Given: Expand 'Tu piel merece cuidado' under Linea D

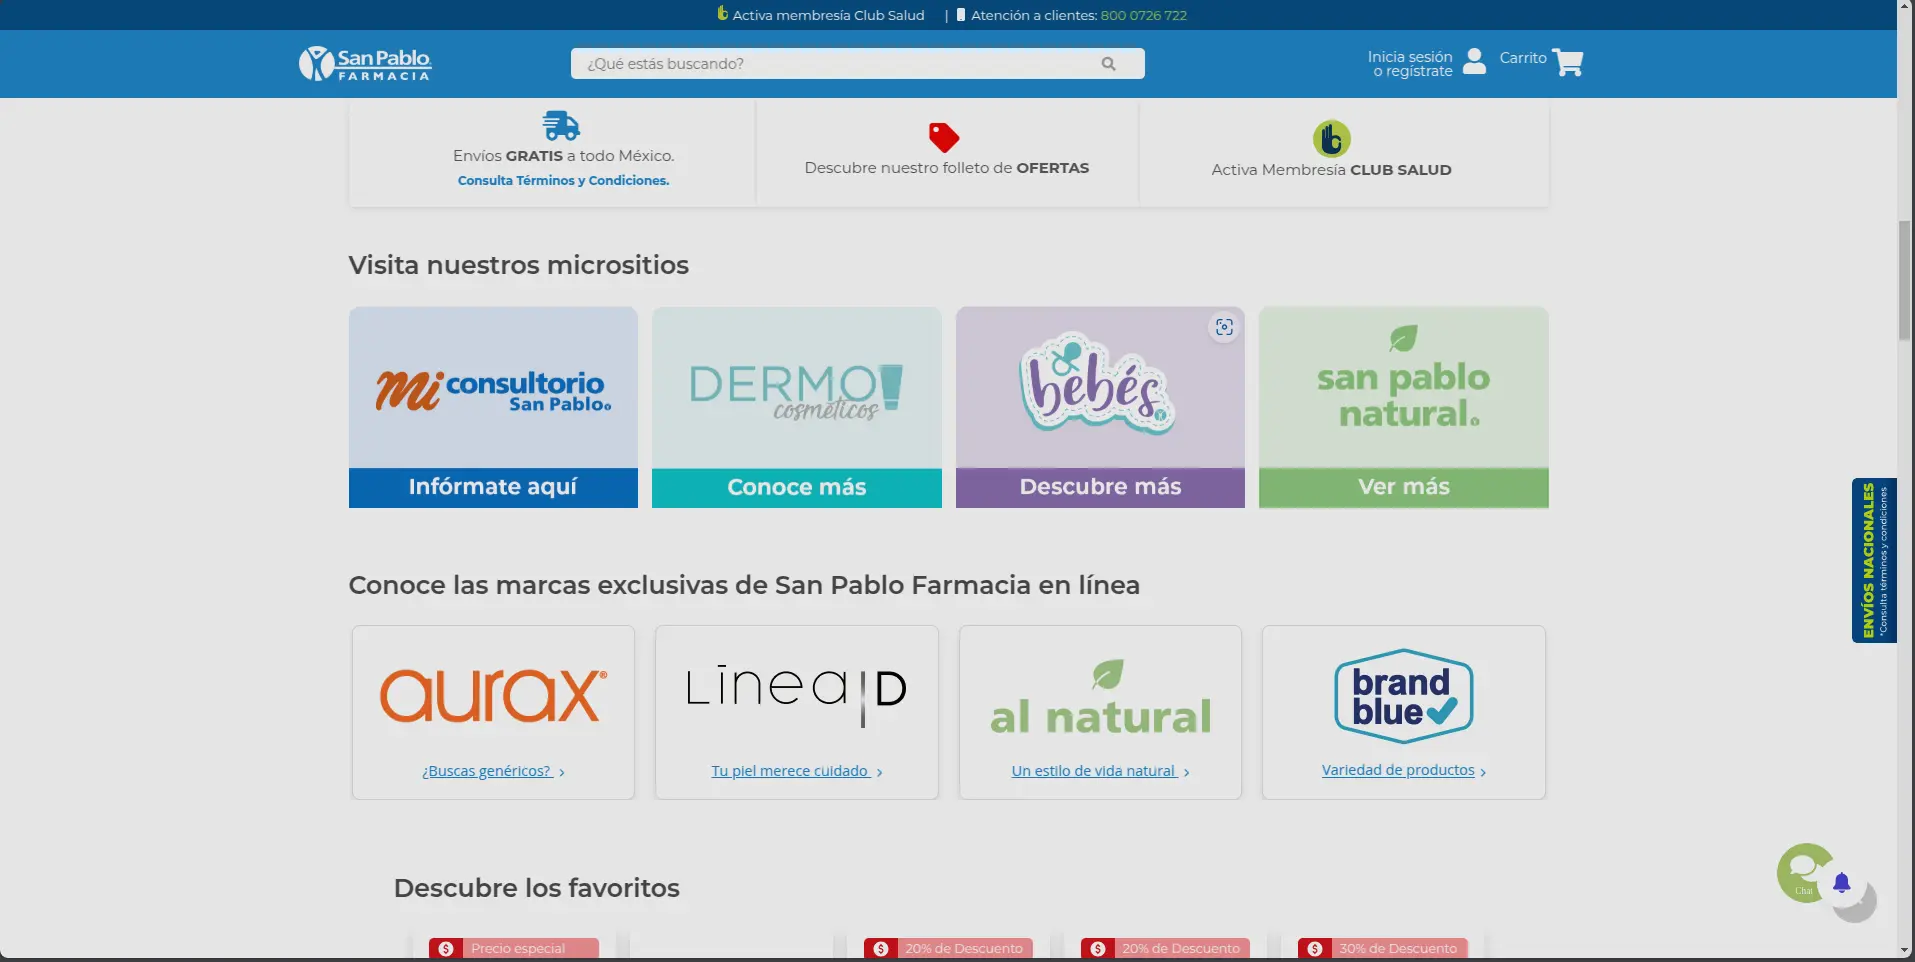Looking at the screenshot, I should pyautogui.click(x=796, y=770).
